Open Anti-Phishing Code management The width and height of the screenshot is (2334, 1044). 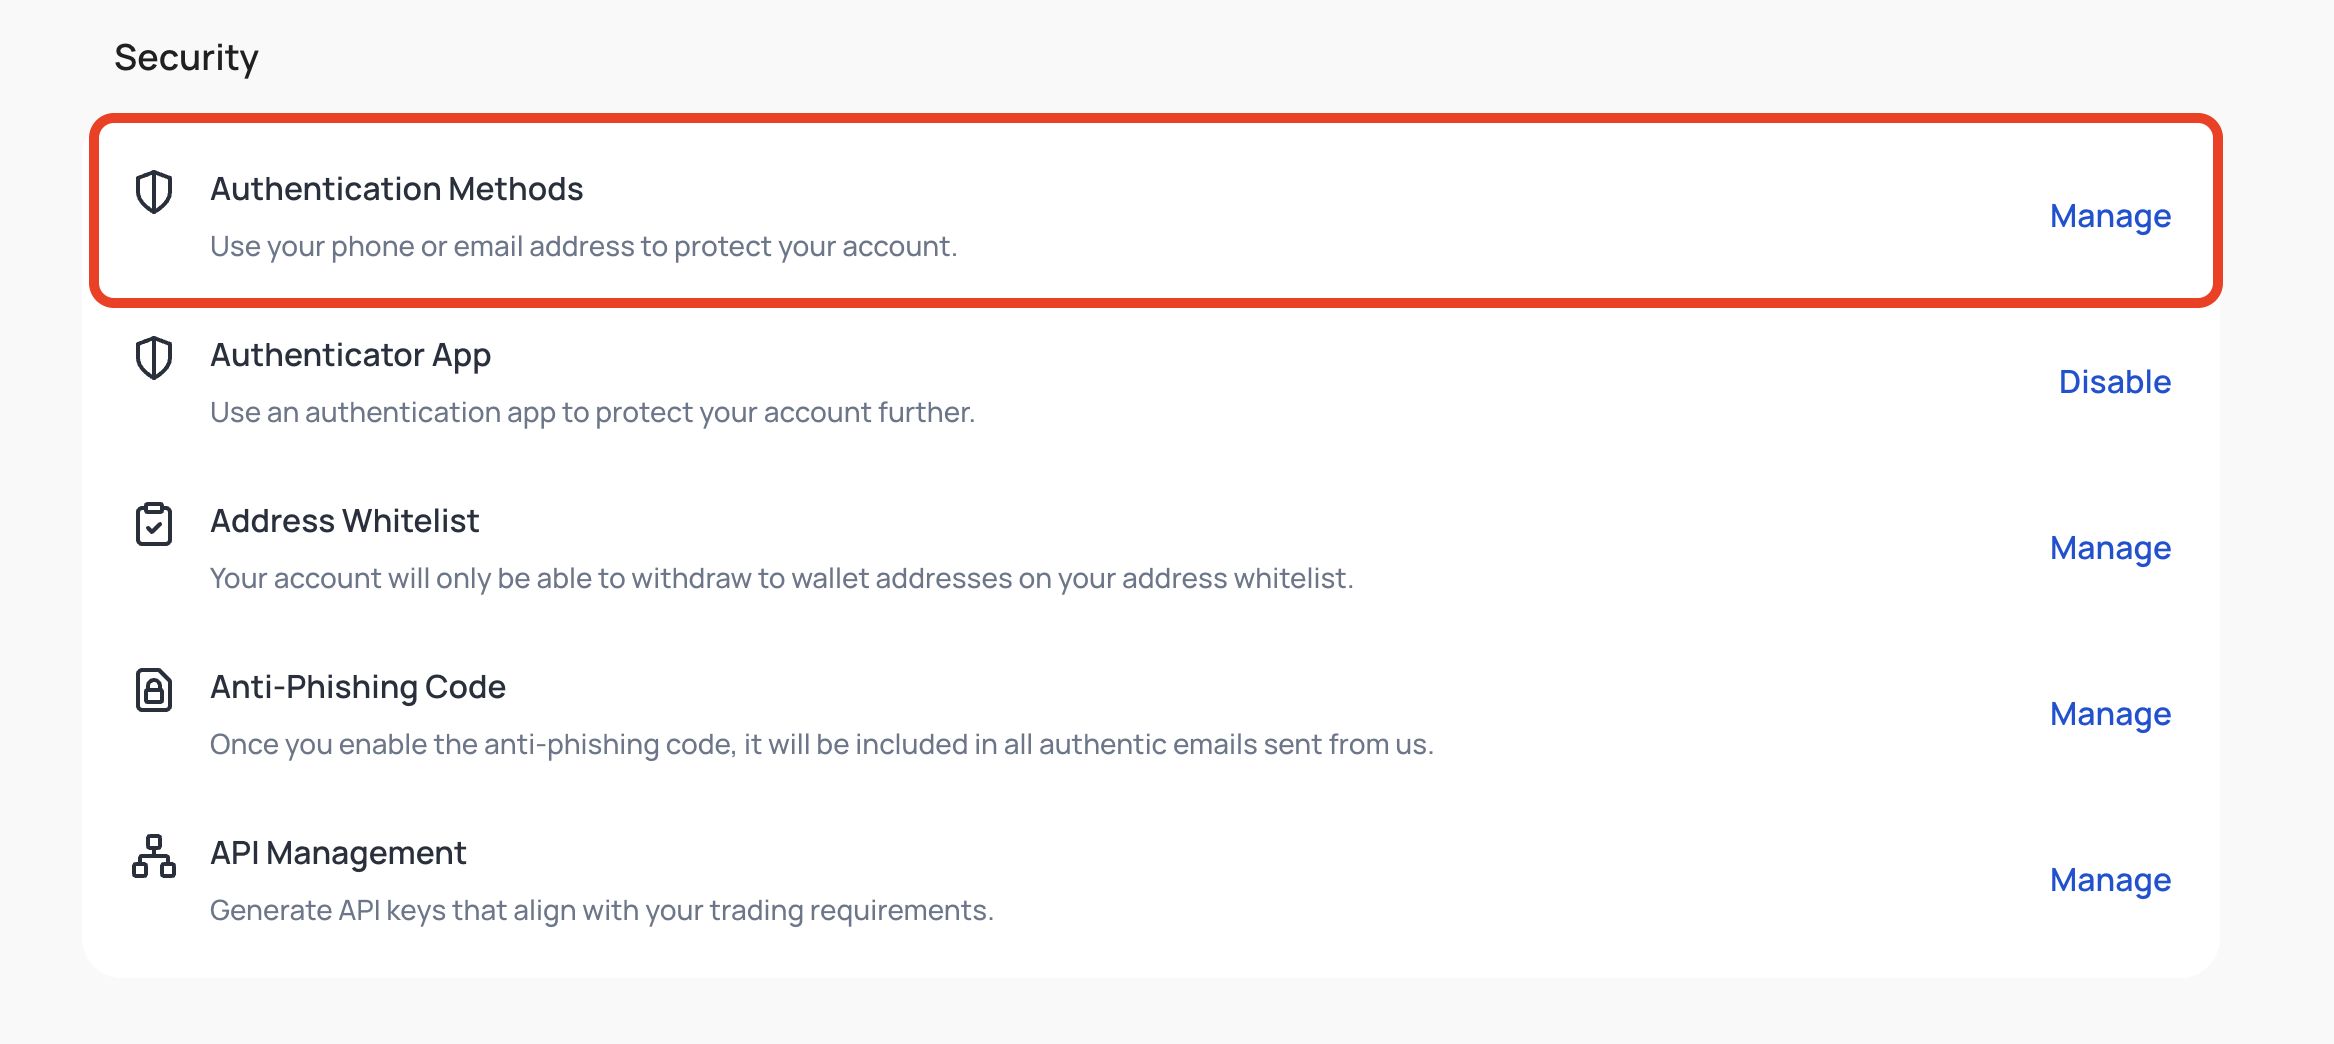click(2110, 714)
